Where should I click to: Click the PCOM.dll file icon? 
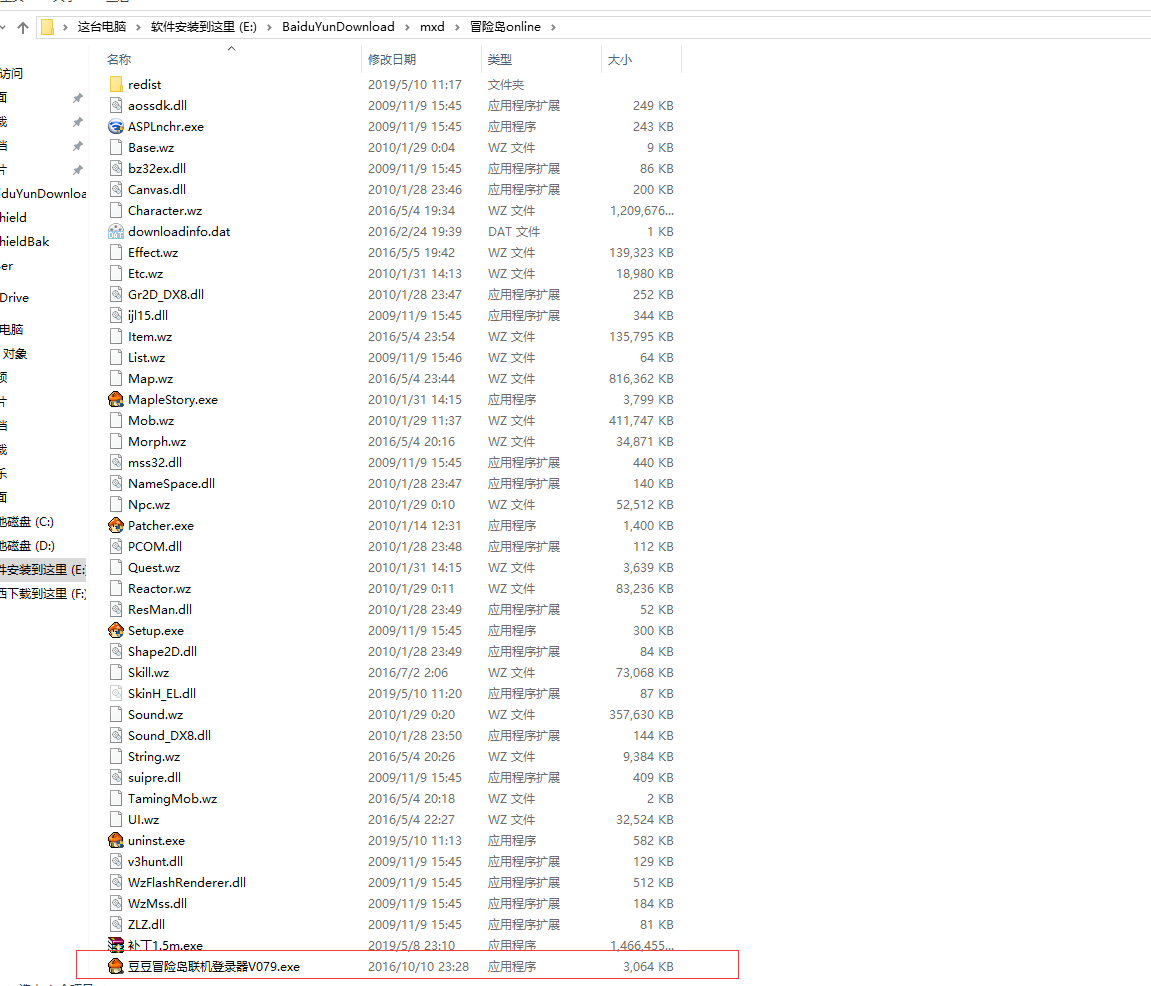(x=115, y=546)
